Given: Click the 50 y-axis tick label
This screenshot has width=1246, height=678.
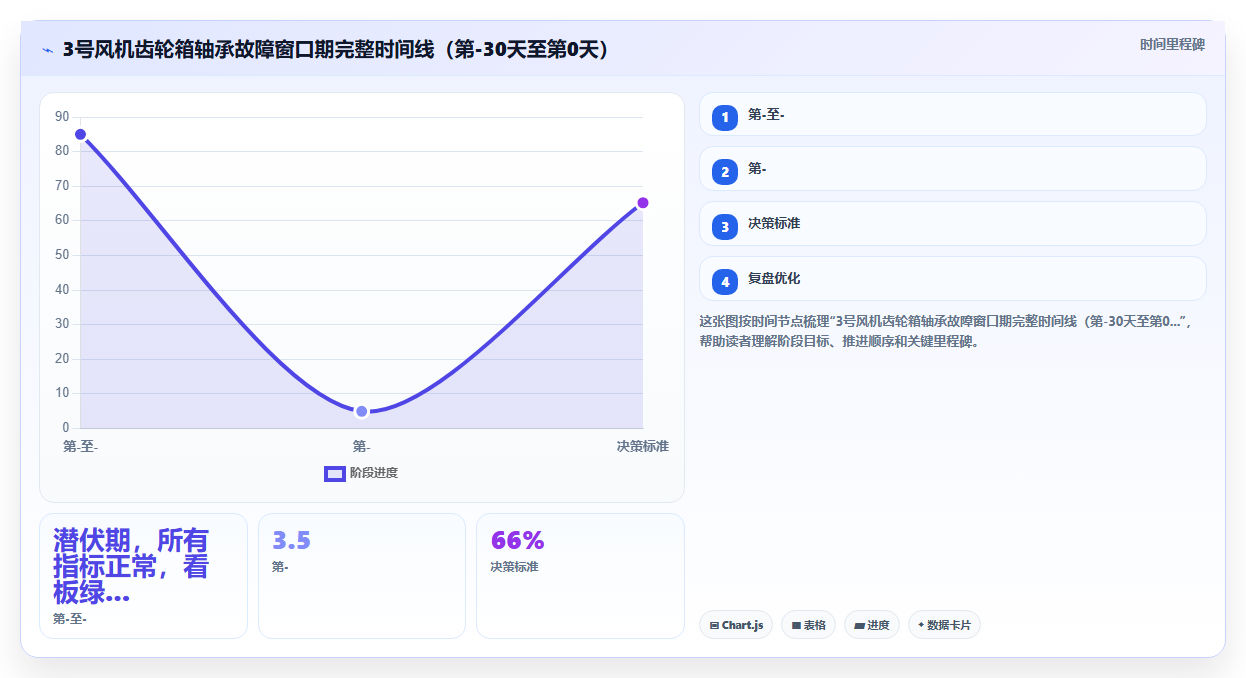Looking at the screenshot, I should pos(62,255).
